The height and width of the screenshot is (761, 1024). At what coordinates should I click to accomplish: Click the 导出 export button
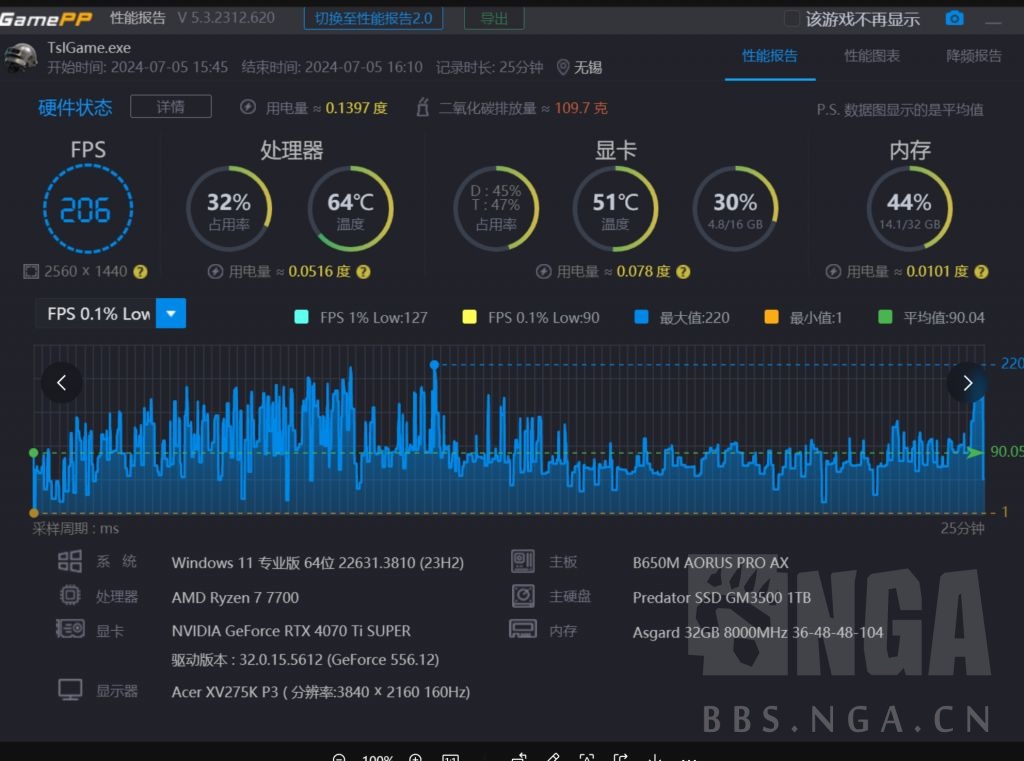coord(493,18)
